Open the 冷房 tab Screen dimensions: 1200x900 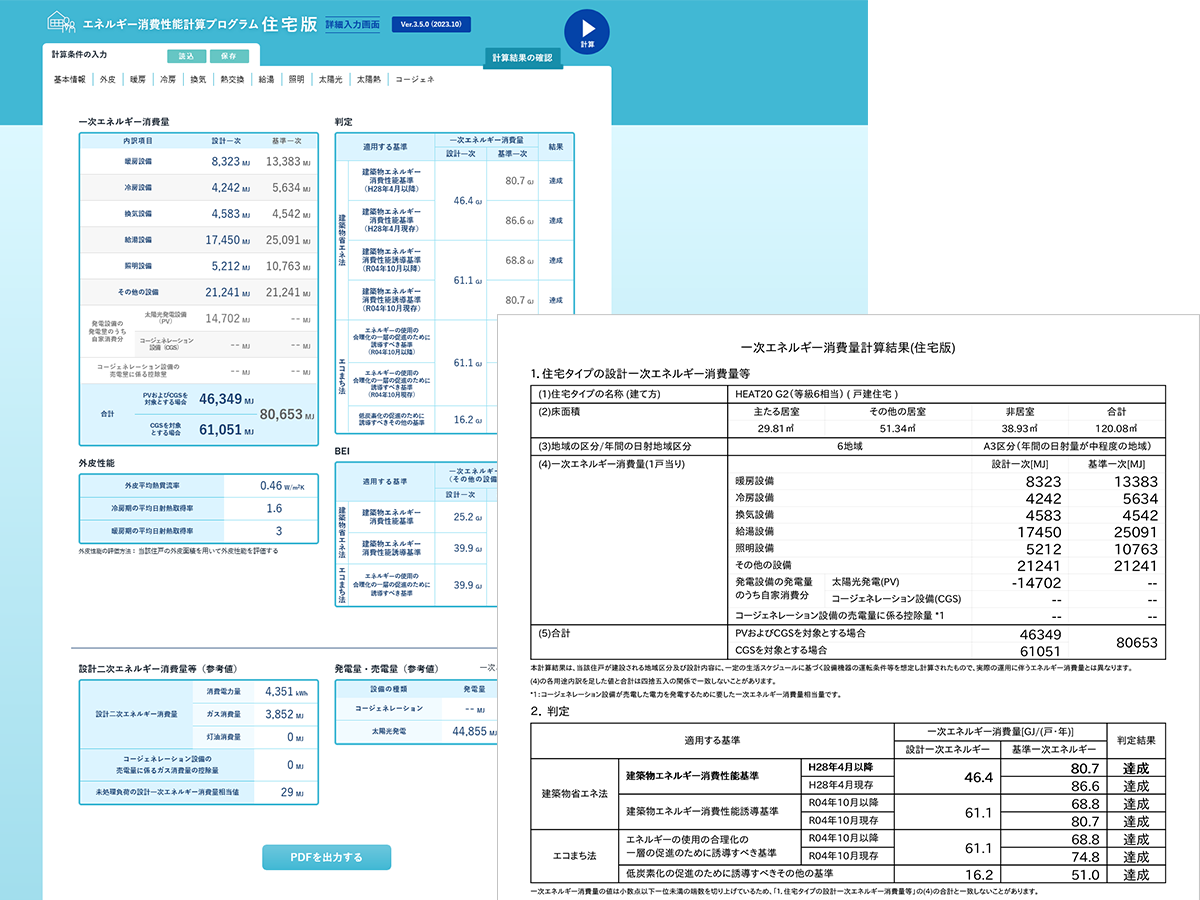168,79
